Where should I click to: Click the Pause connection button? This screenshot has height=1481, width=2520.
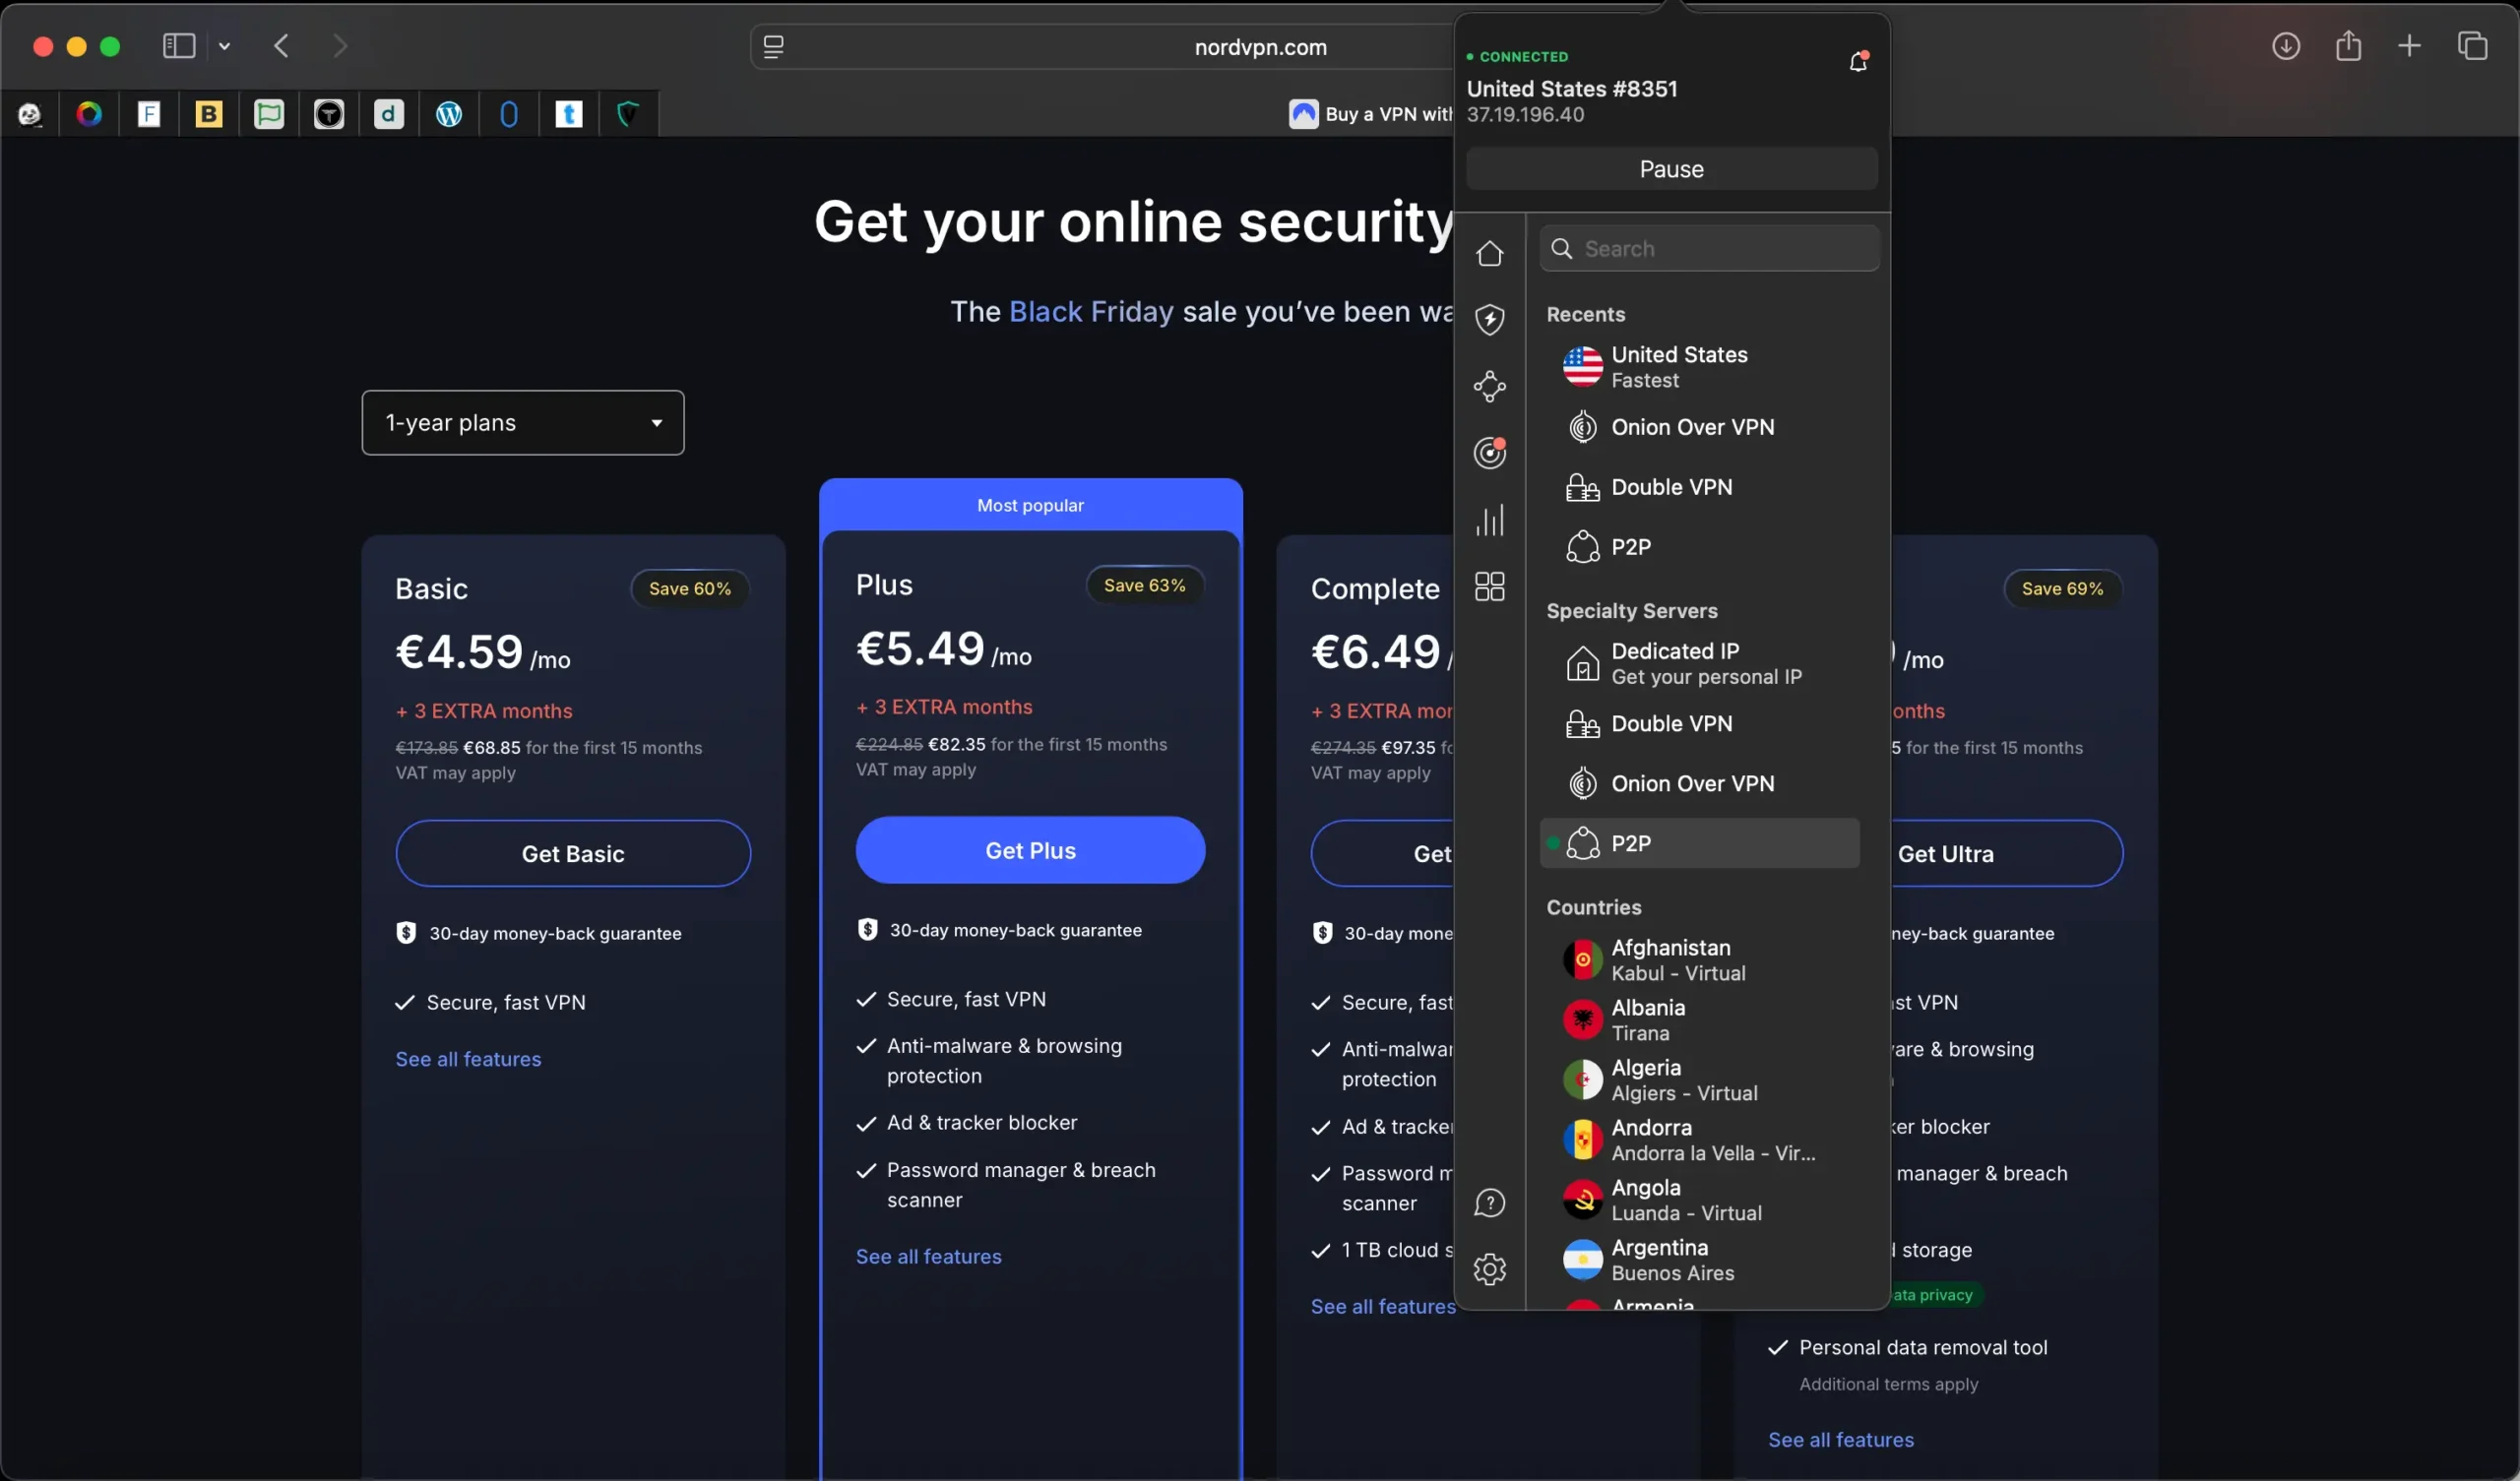click(x=1670, y=168)
